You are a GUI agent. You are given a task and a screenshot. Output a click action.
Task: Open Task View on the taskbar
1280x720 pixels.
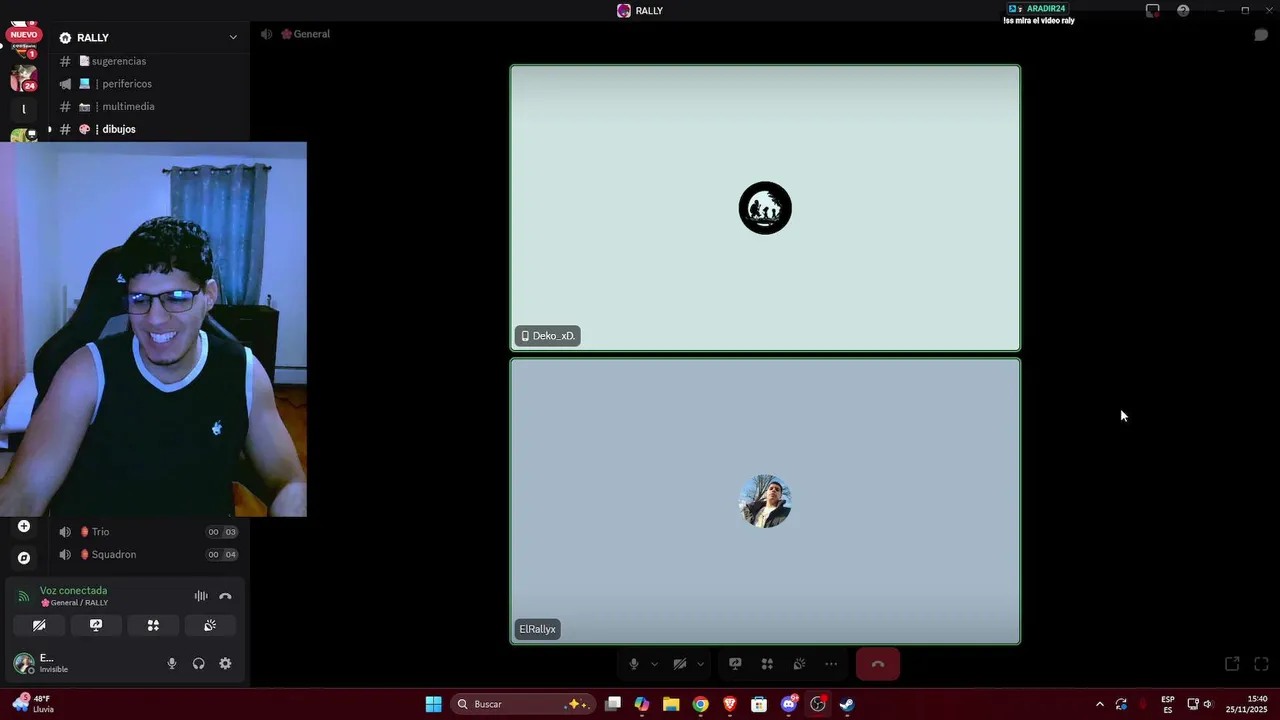pos(613,704)
